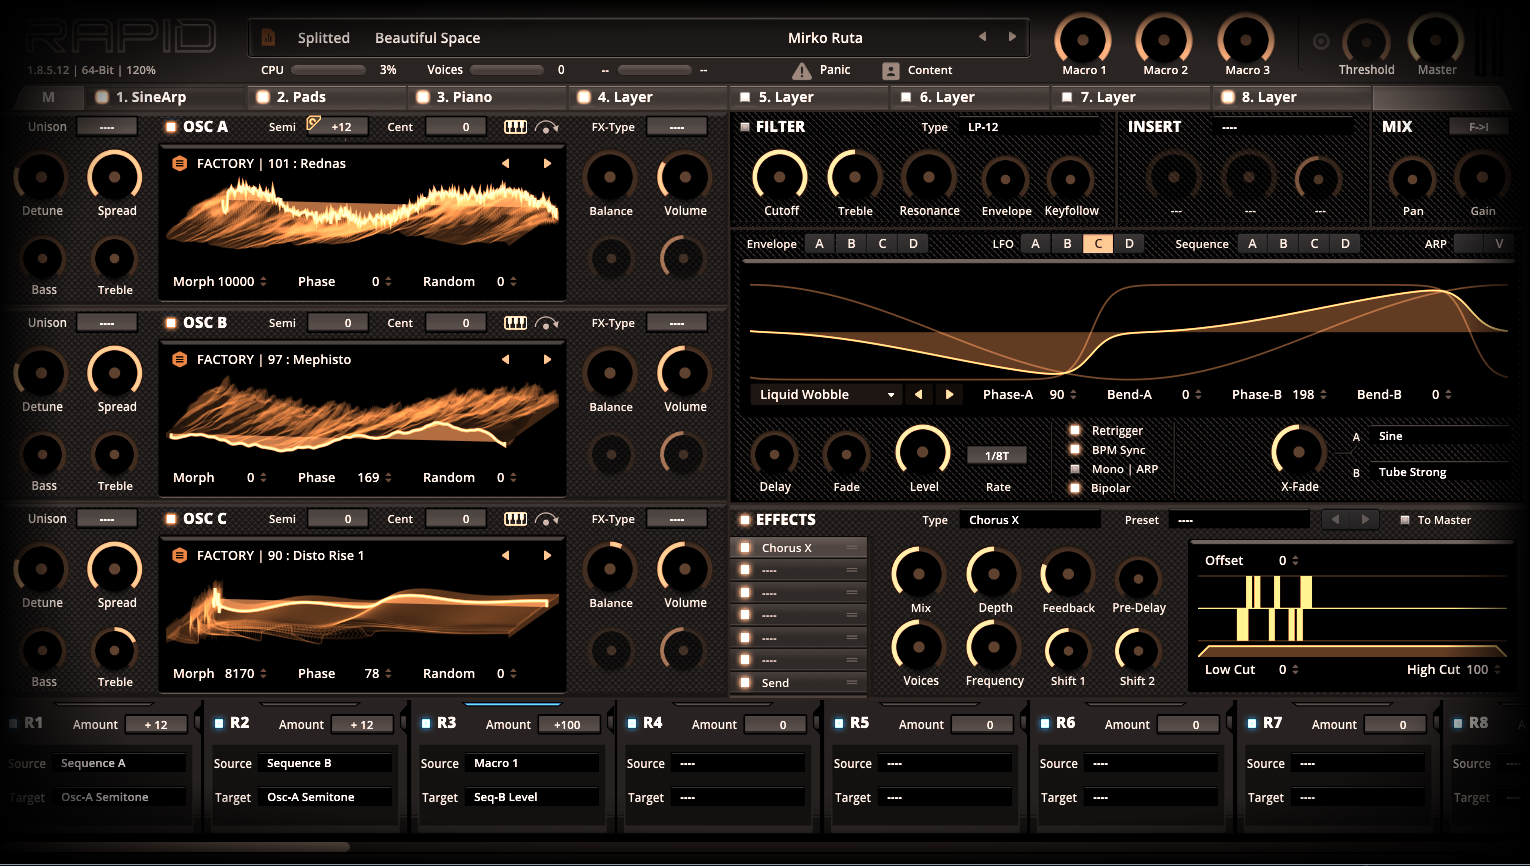The image size is (1530, 866).
Task: Toggle Mono | ARP checkbox
Action: pyautogui.click(x=1075, y=468)
